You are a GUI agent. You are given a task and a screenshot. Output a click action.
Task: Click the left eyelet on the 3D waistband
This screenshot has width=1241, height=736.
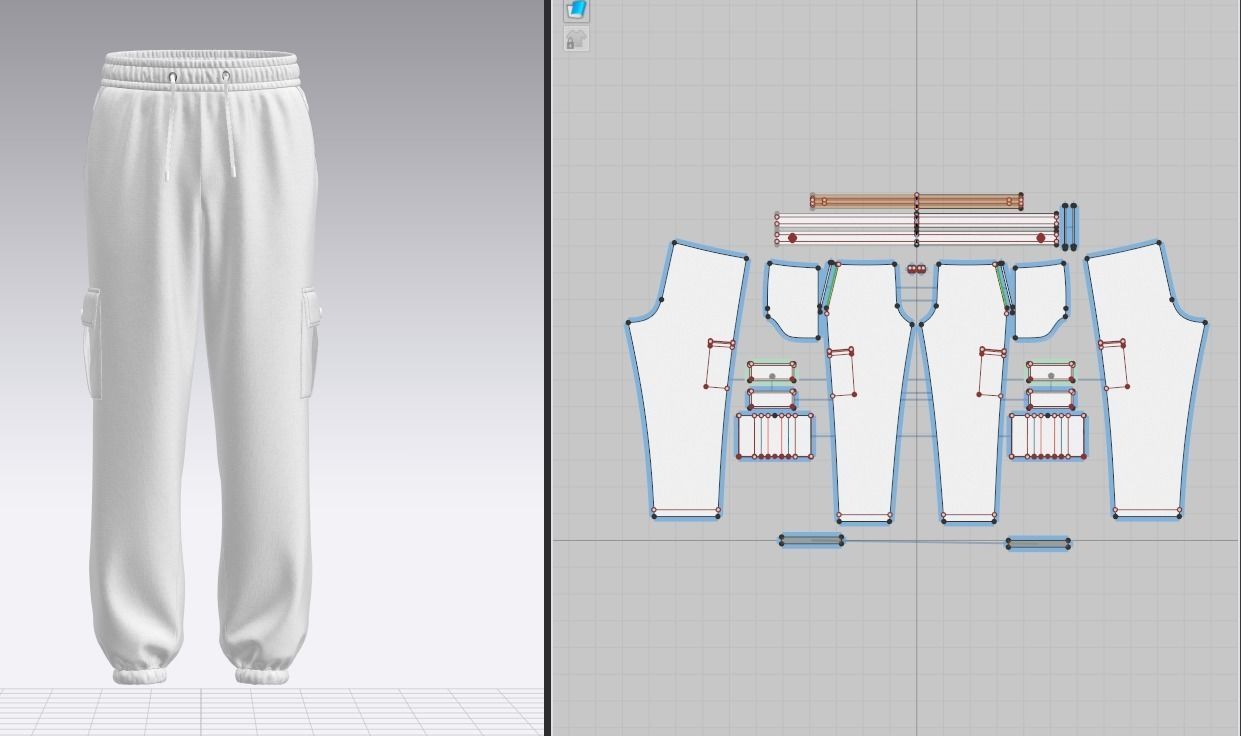pyautogui.click(x=173, y=77)
